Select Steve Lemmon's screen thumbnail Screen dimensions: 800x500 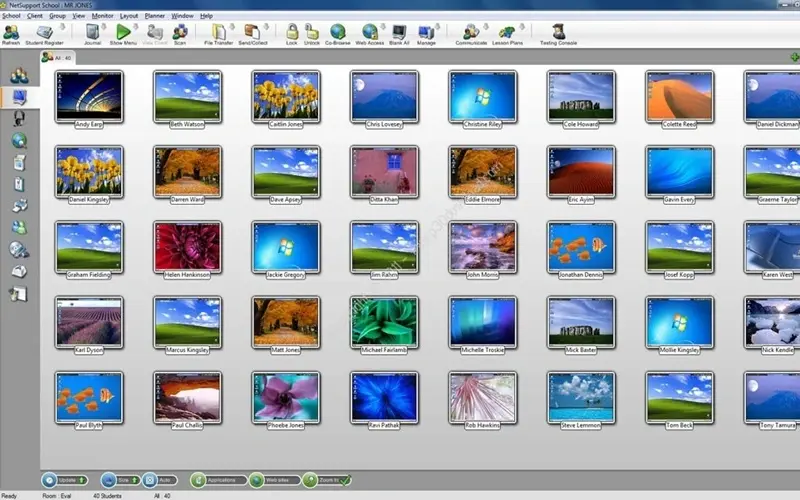(581, 397)
